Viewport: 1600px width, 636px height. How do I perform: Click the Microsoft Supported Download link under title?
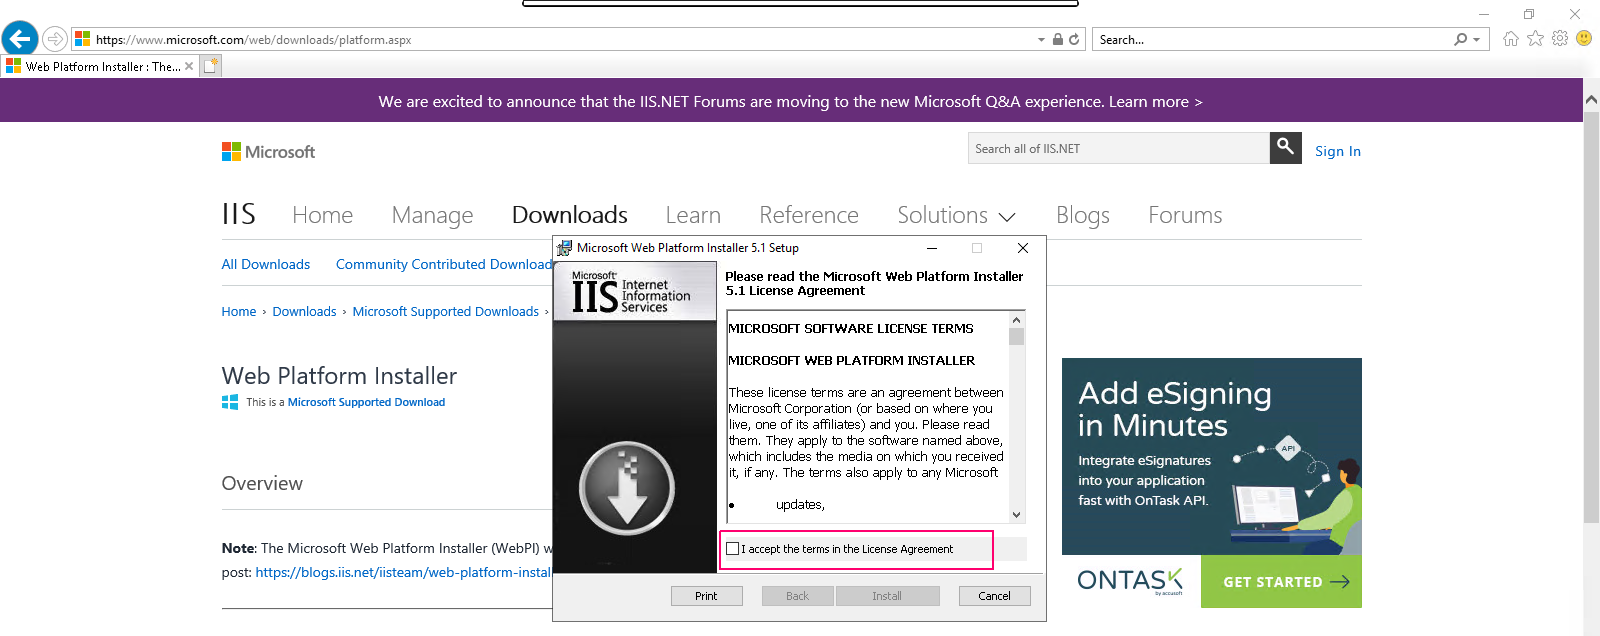[366, 402]
